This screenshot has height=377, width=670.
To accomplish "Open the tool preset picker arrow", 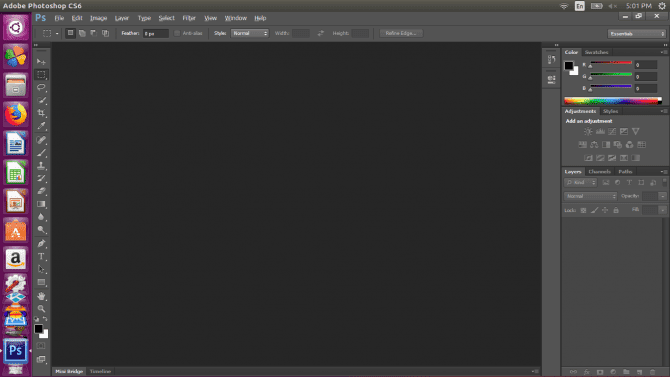I will tap(57, 33).
